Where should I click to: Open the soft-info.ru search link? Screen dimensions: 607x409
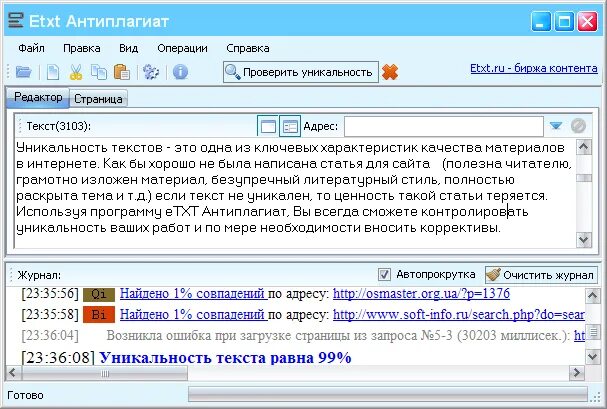459,315
